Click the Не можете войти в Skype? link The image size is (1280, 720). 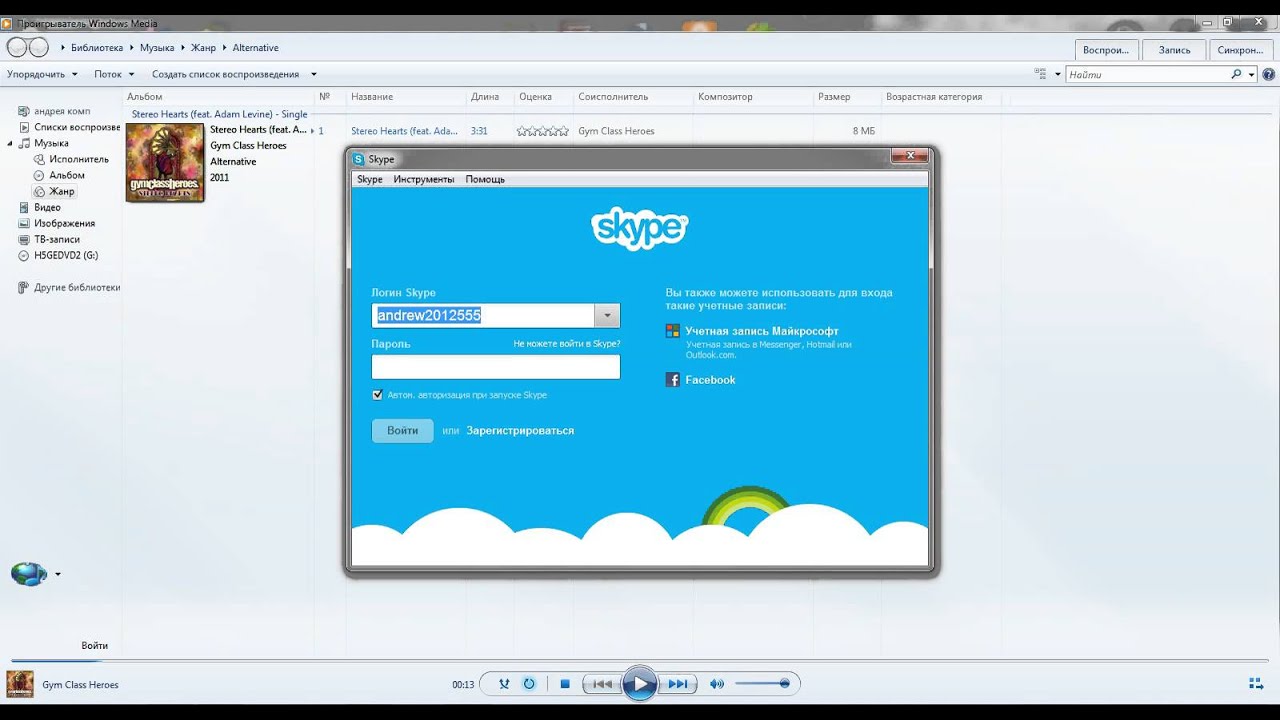coord(567,343)
